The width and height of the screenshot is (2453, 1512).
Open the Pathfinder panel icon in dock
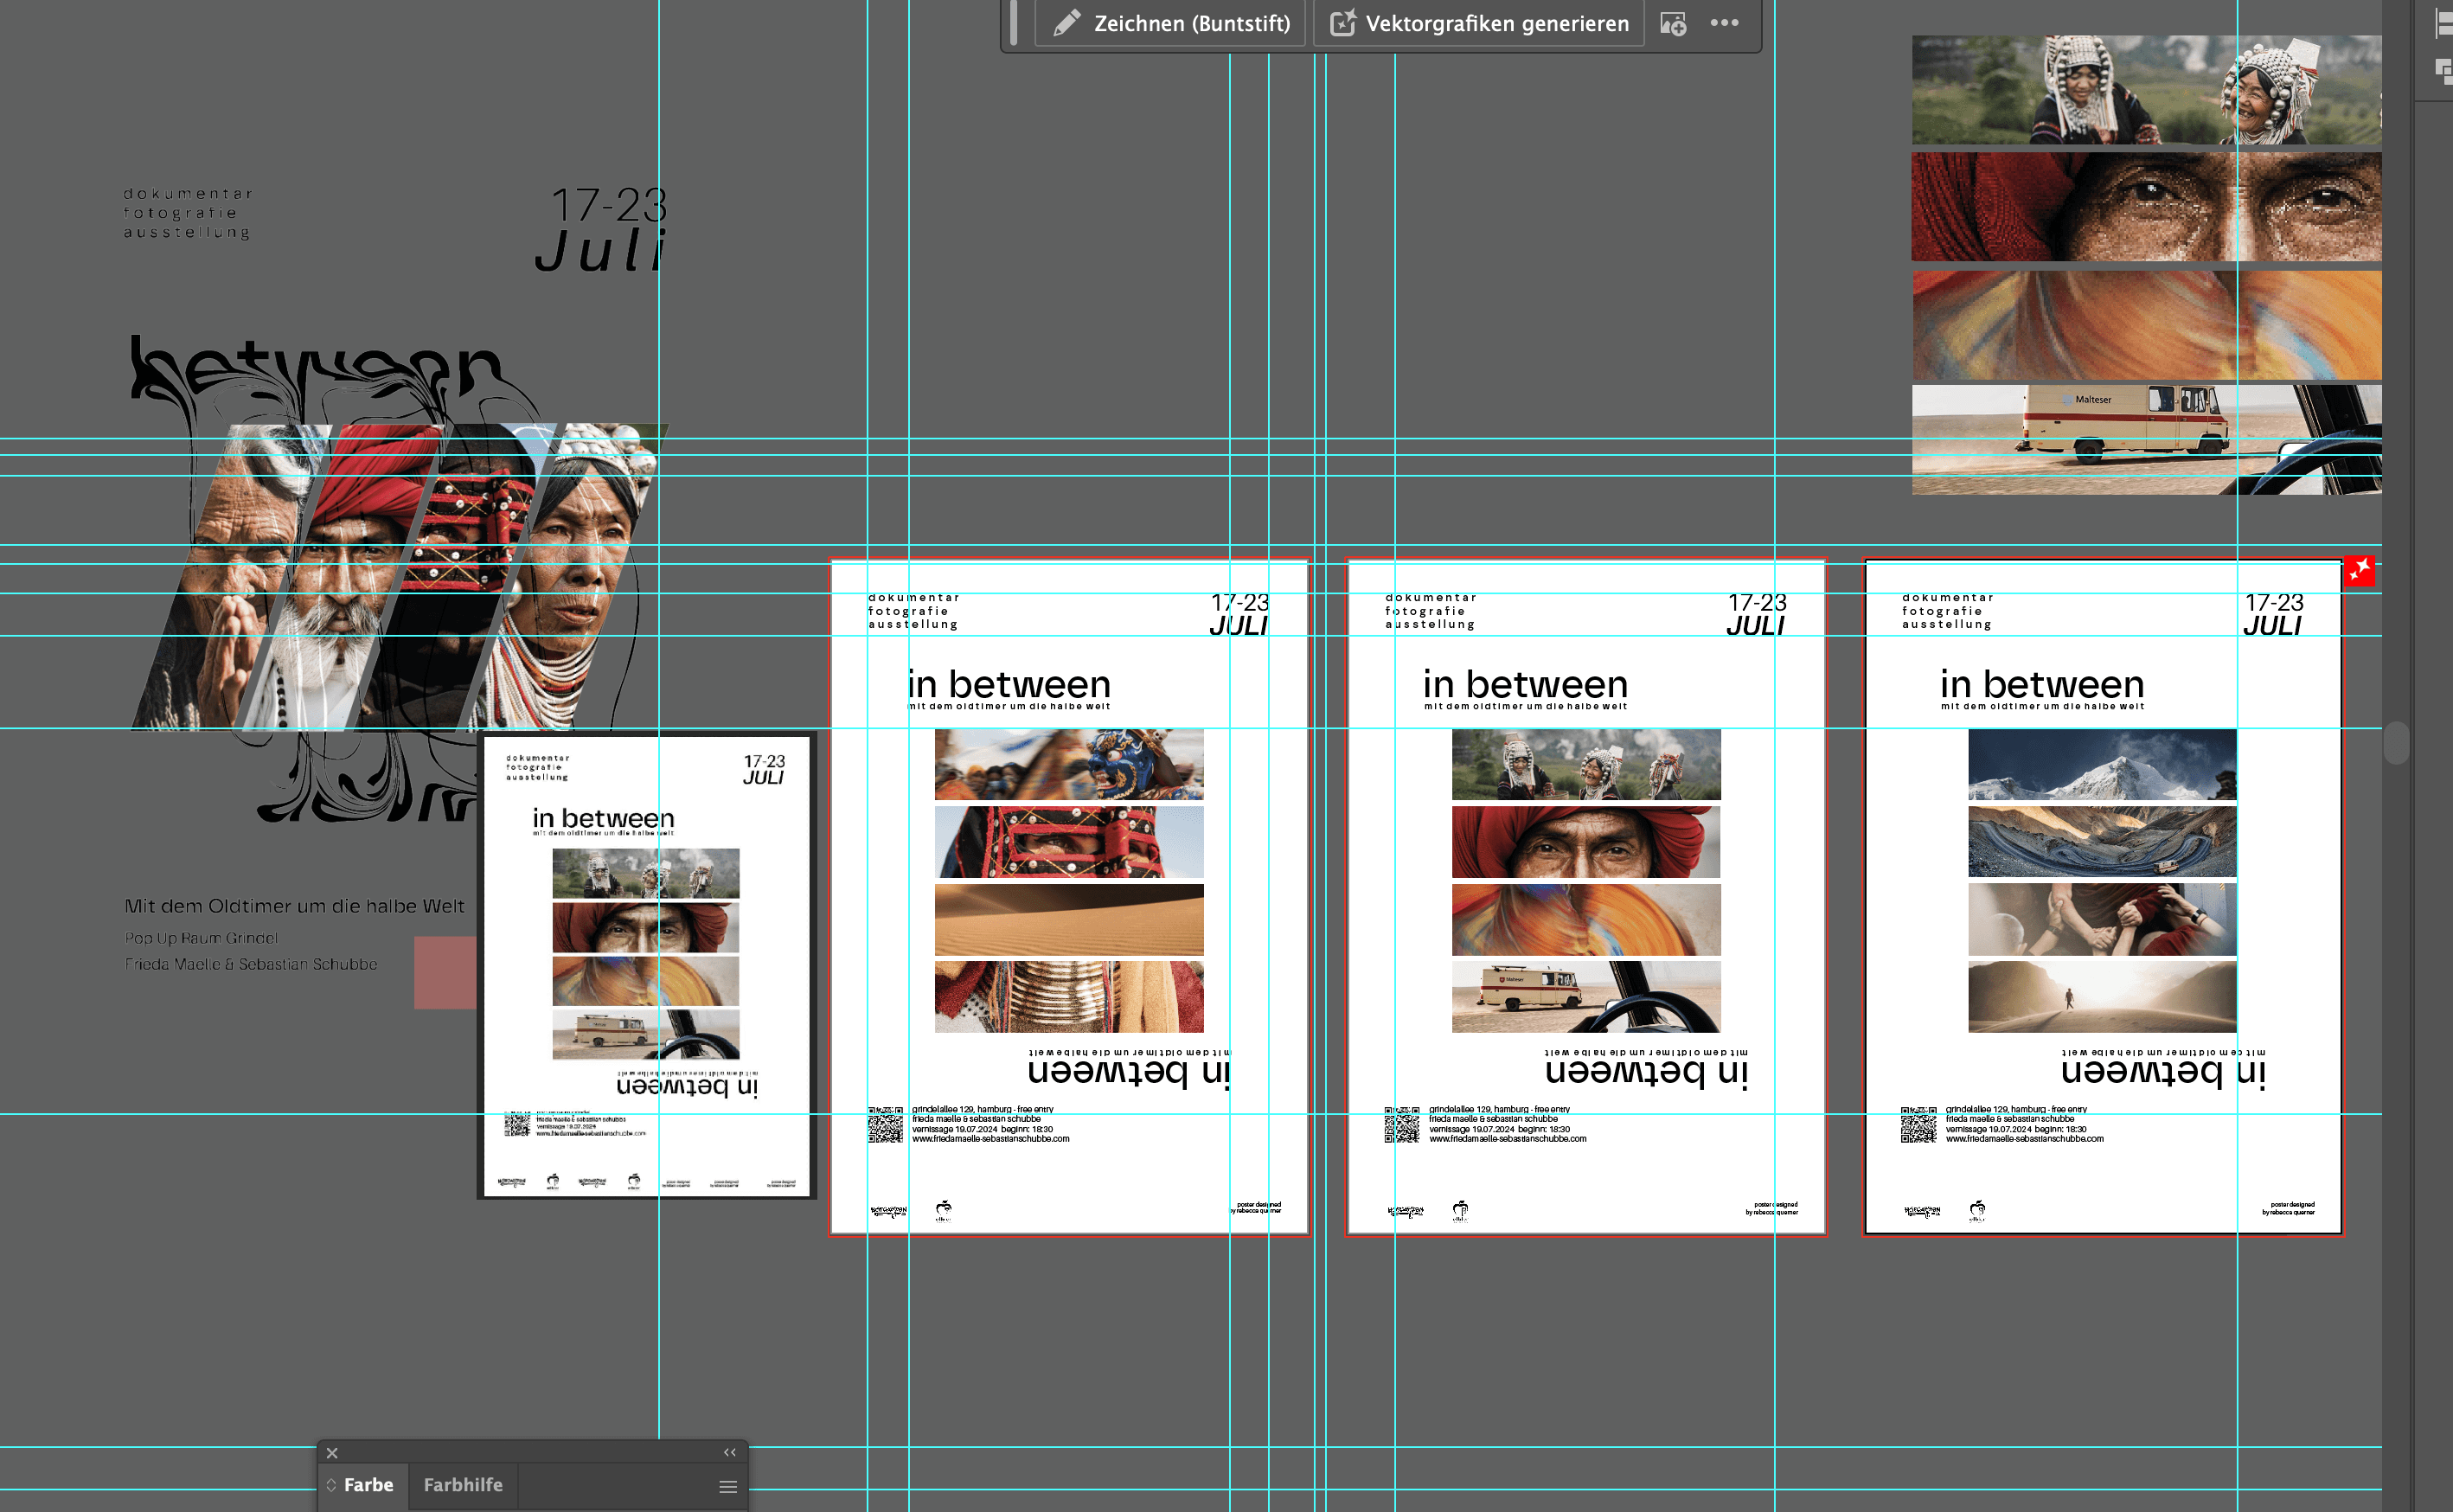(2443, 69)
